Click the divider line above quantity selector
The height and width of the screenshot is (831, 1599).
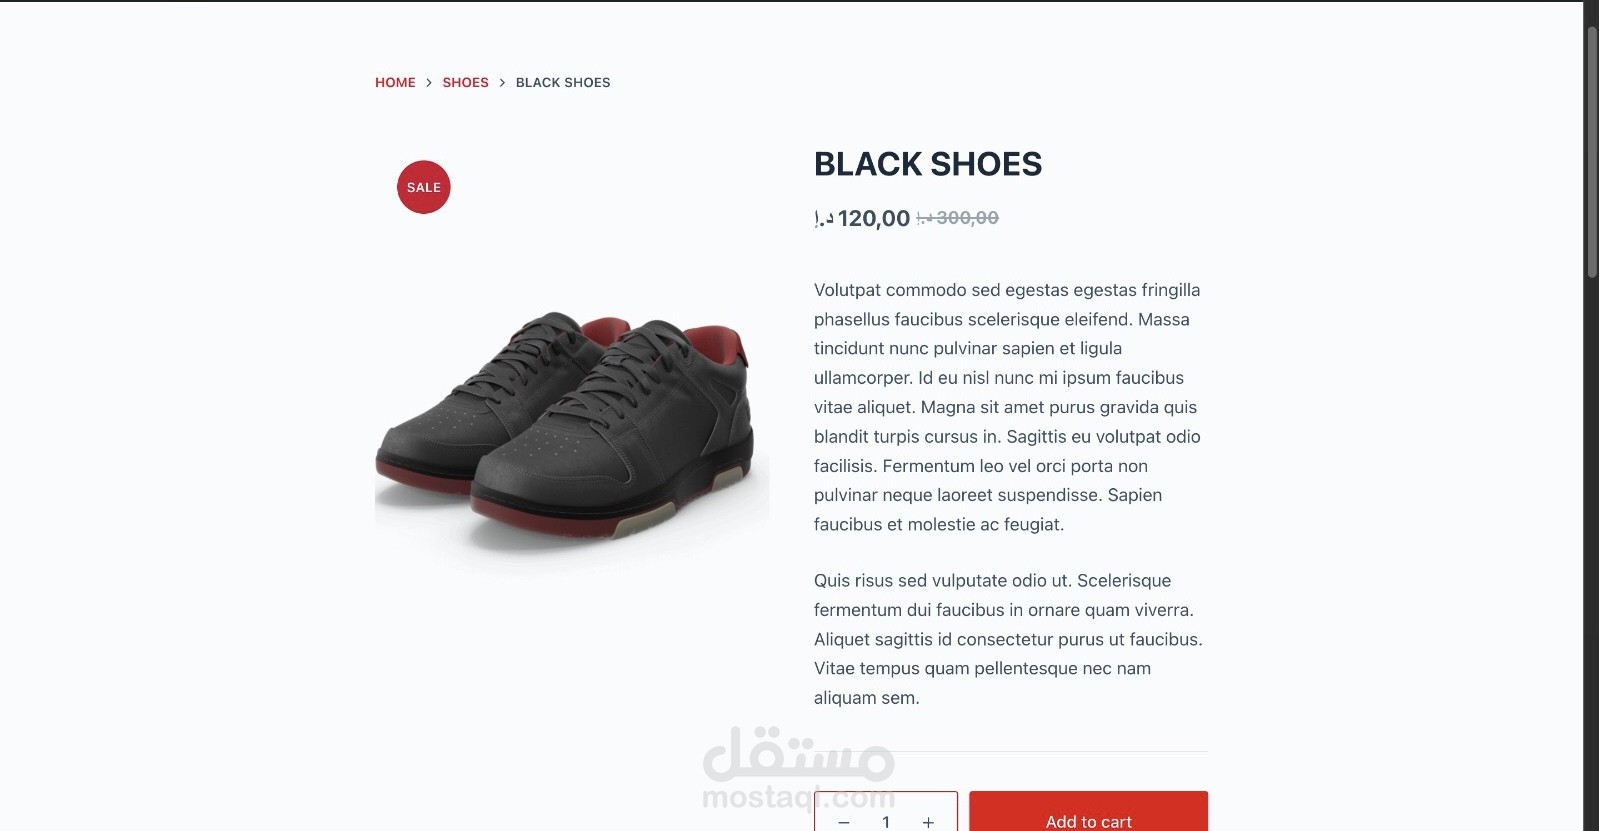[x=1011, y=751]
